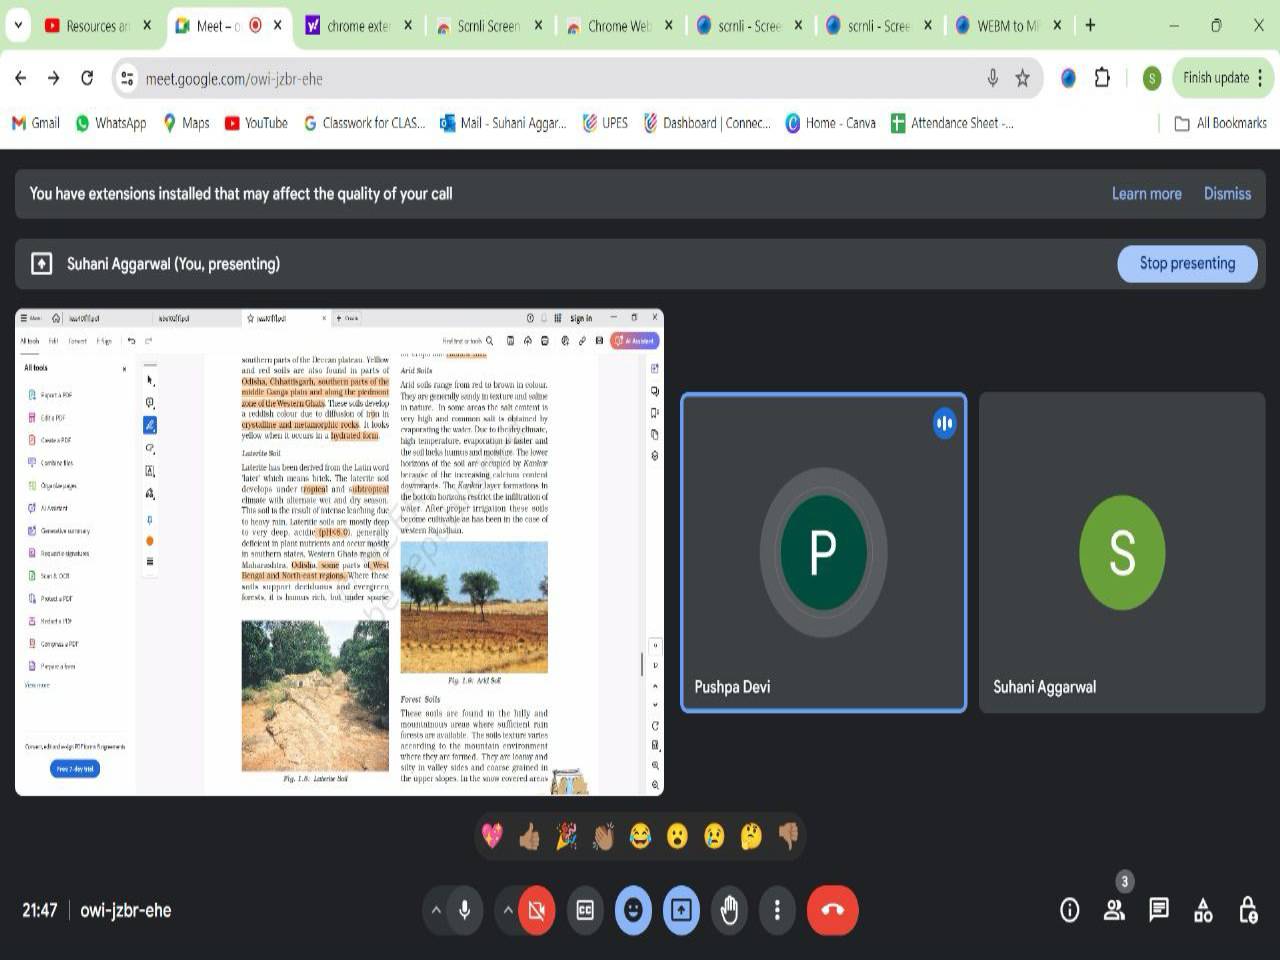Dismiss the extensions warning banner

[1227, 194]
